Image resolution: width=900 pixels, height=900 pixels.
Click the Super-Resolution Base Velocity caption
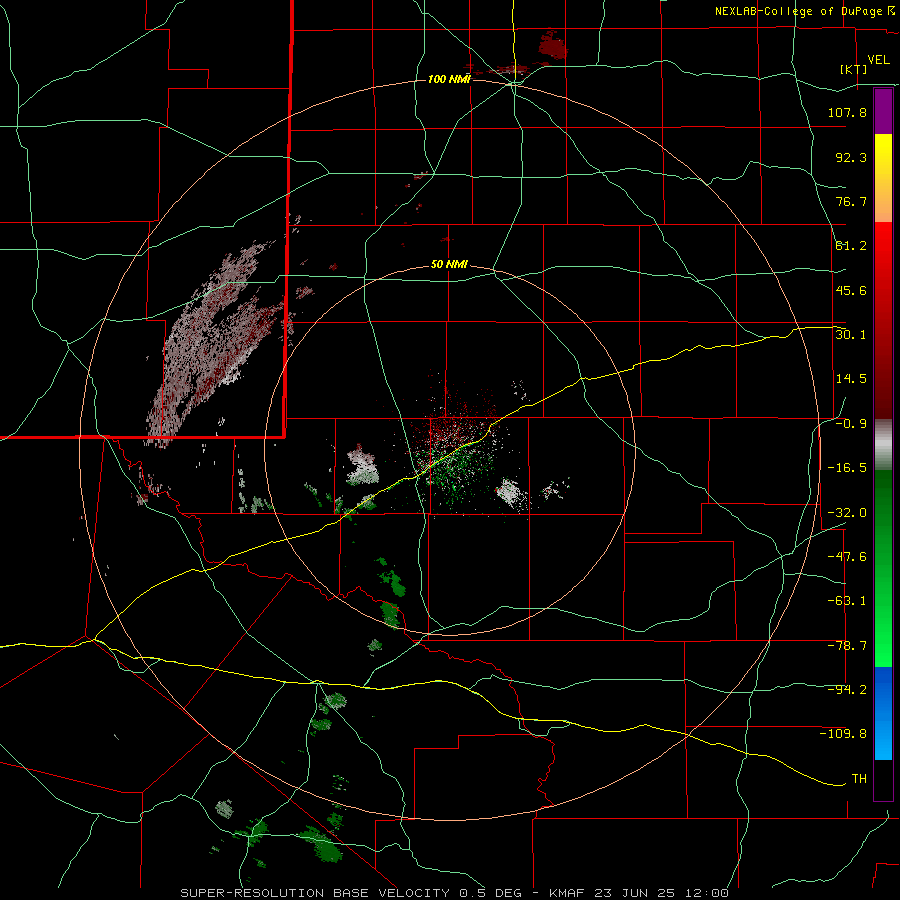coord(455,893)
